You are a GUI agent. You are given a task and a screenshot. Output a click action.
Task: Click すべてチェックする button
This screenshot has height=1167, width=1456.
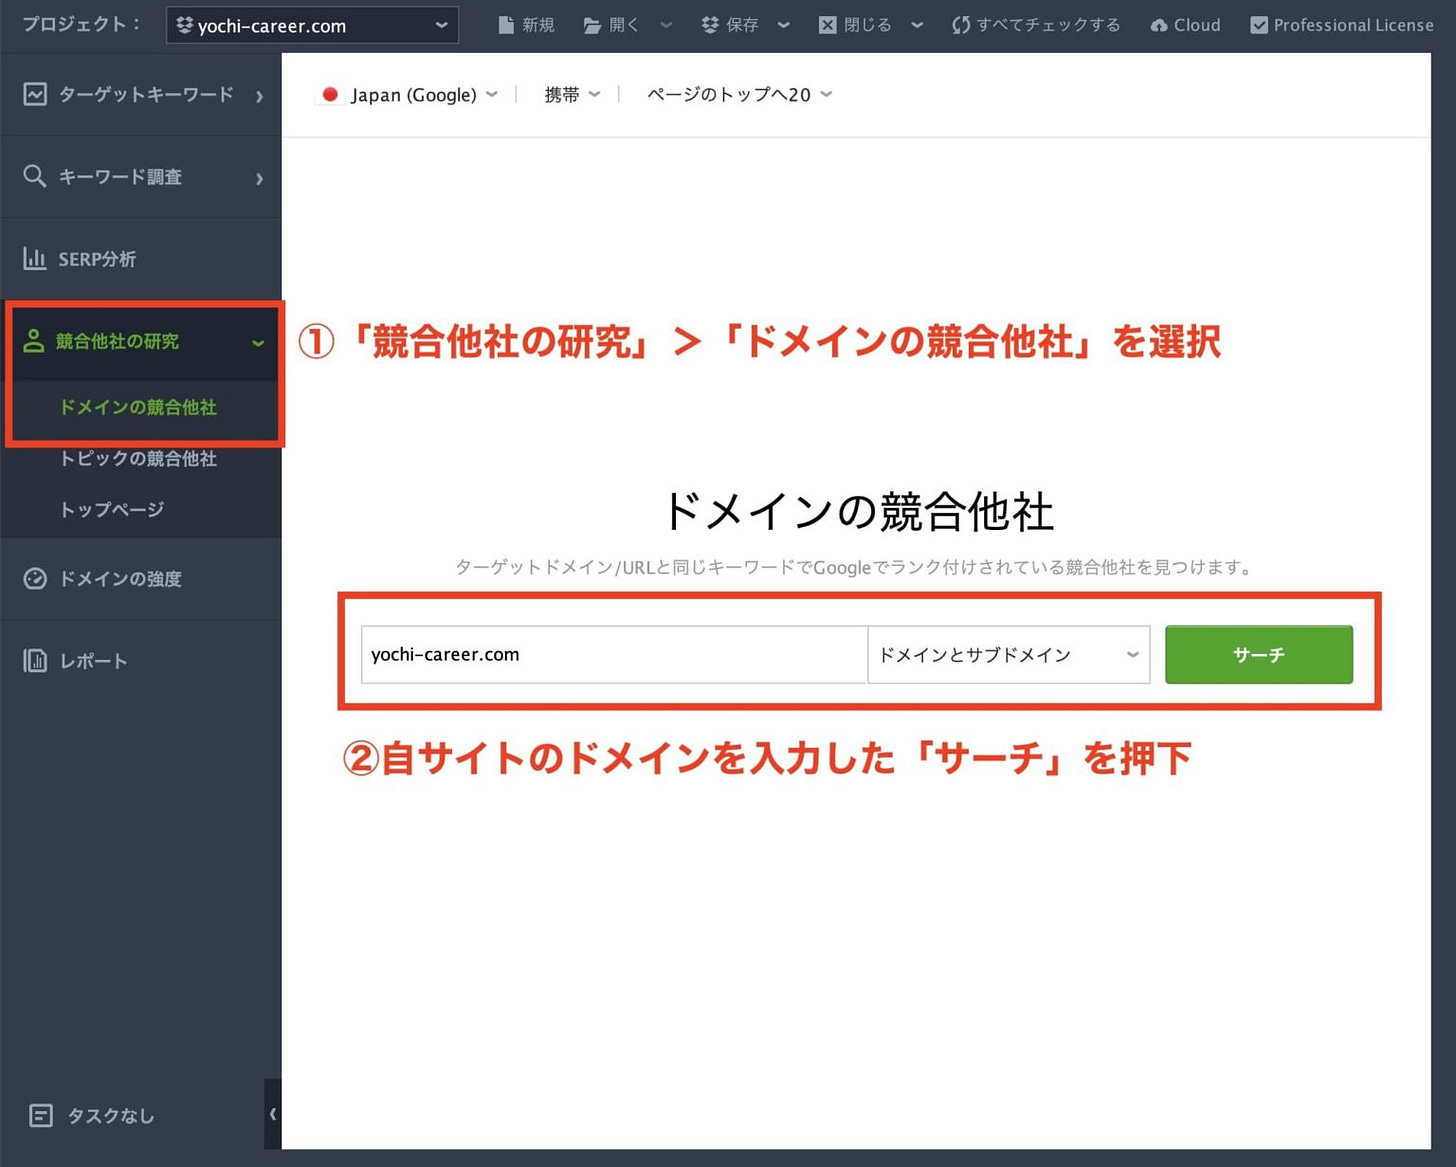pos(1036,25)
